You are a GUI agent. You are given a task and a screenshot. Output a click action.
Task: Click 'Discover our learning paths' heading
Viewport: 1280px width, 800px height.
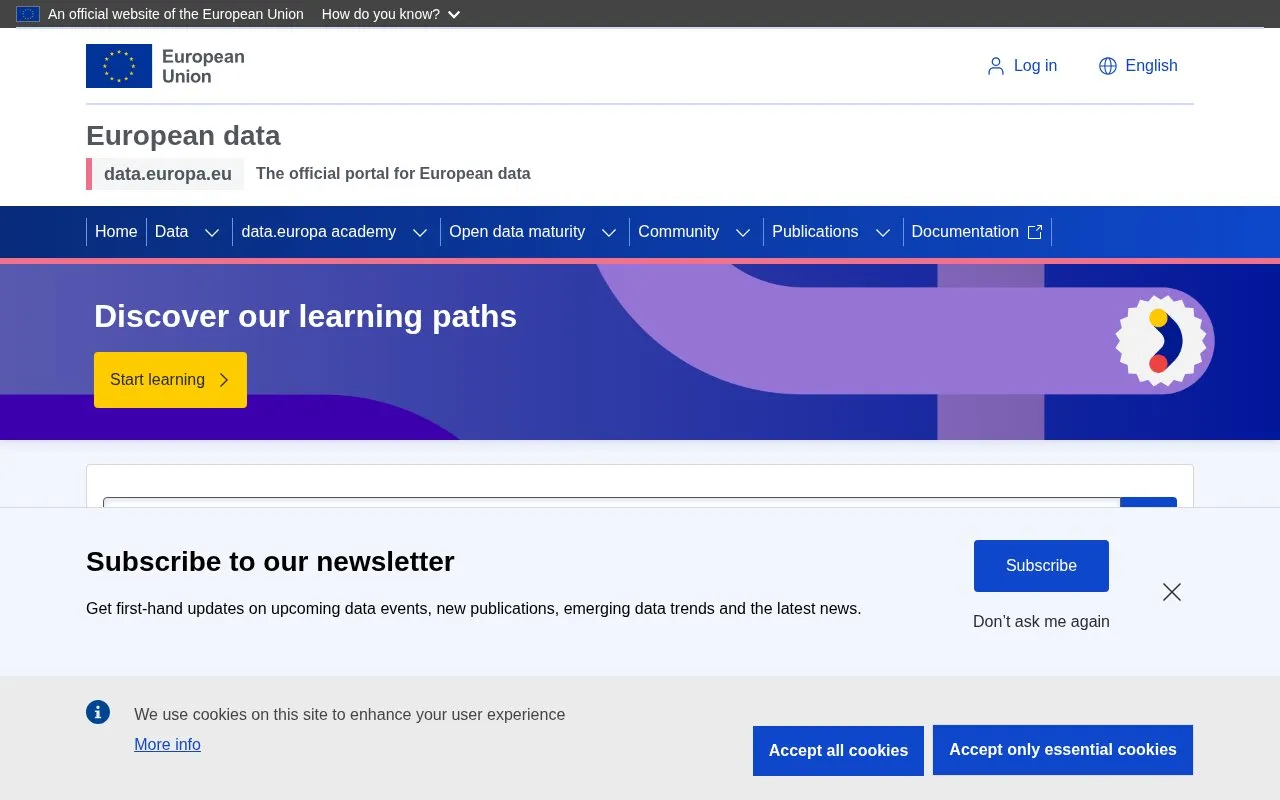(305, 317)
